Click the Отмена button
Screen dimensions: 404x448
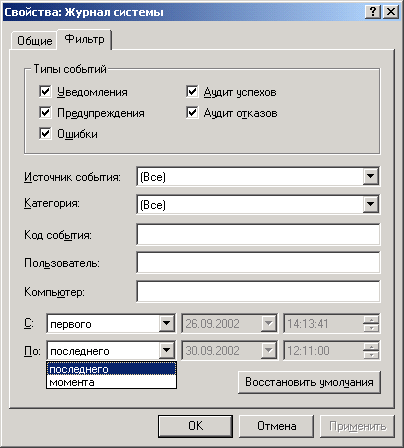coord(277,426)
